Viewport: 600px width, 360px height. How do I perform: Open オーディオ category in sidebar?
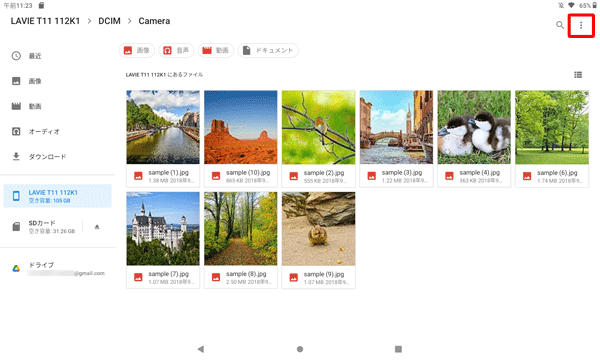point(58,132)
